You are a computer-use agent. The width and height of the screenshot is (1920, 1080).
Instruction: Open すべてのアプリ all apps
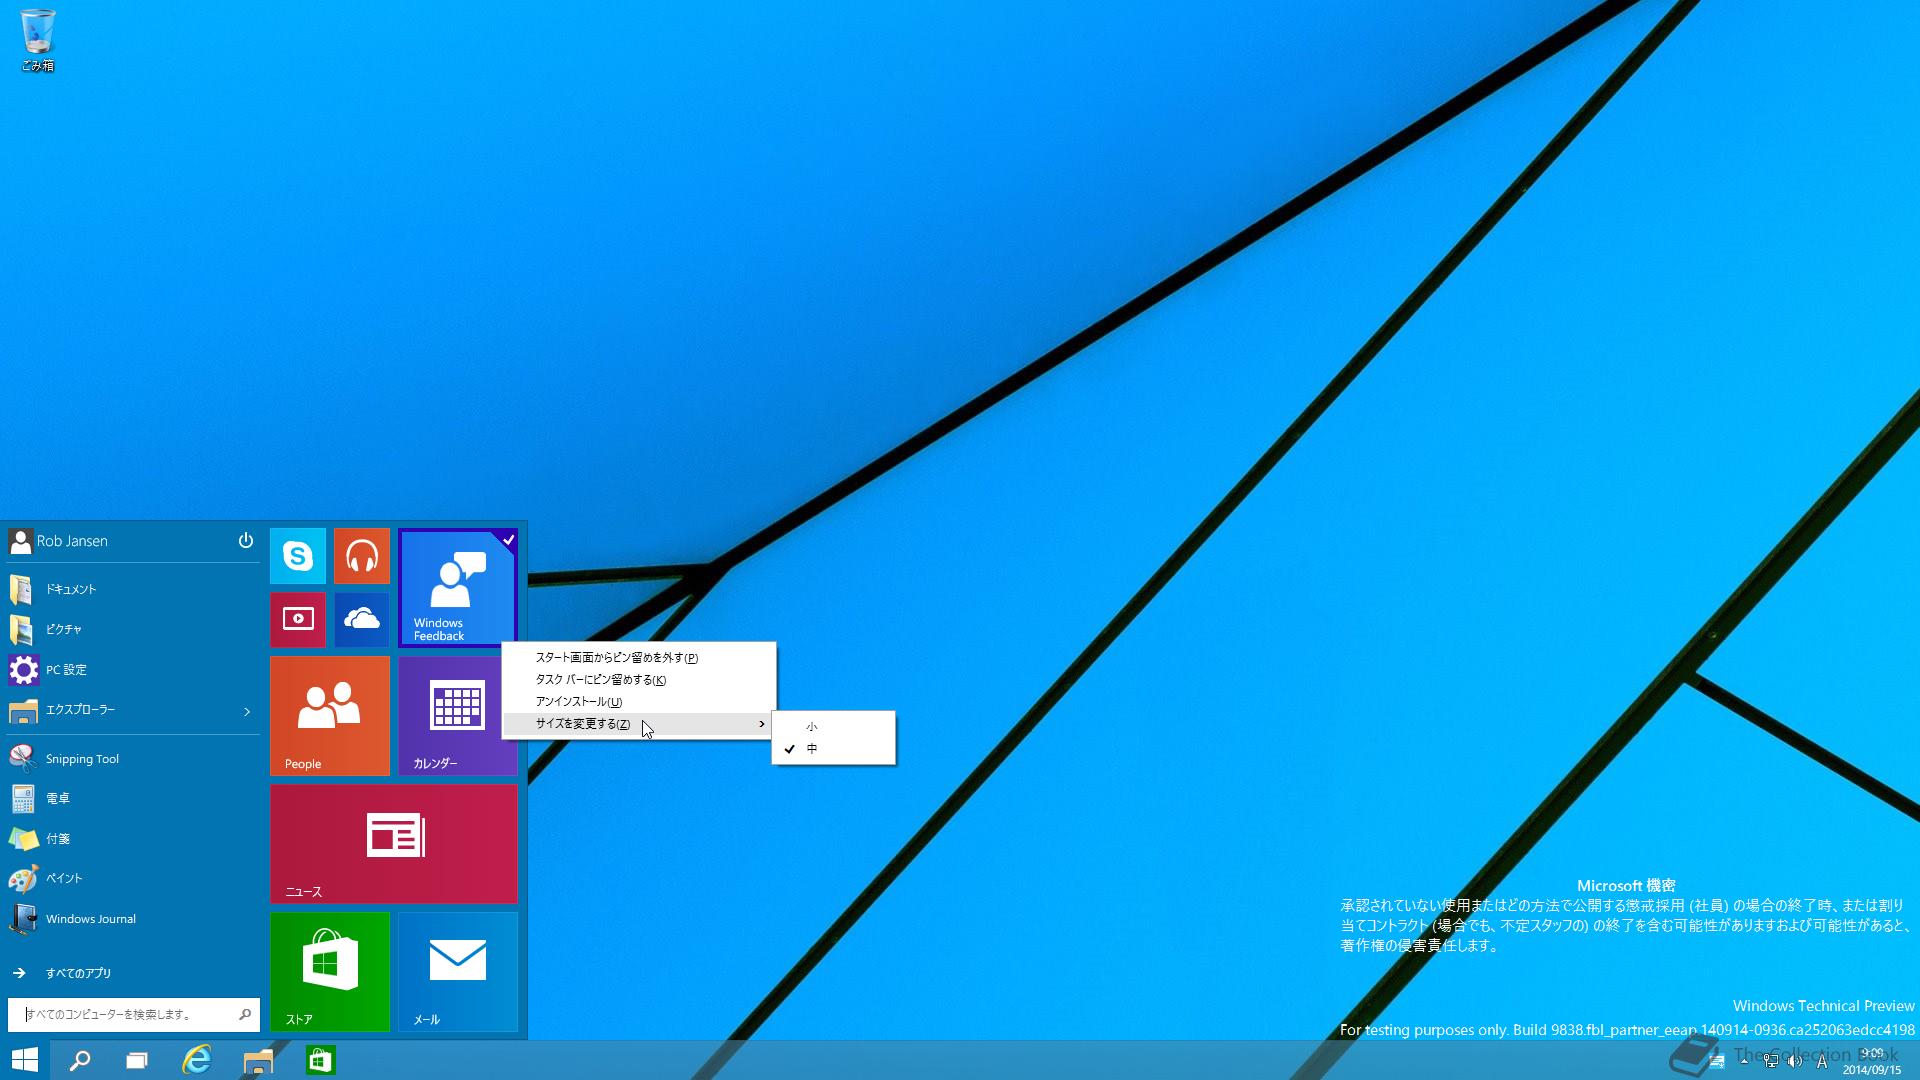tap(132, 973)
